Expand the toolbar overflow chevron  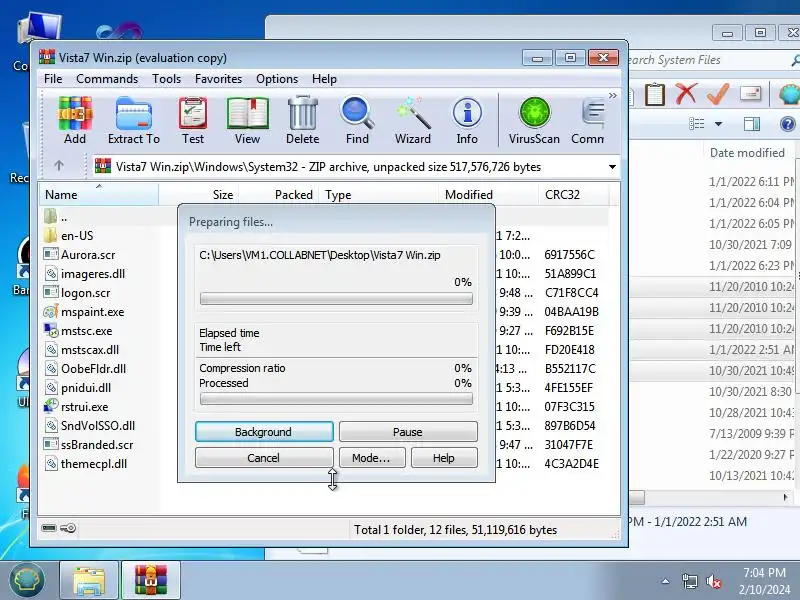coord(613,95)
